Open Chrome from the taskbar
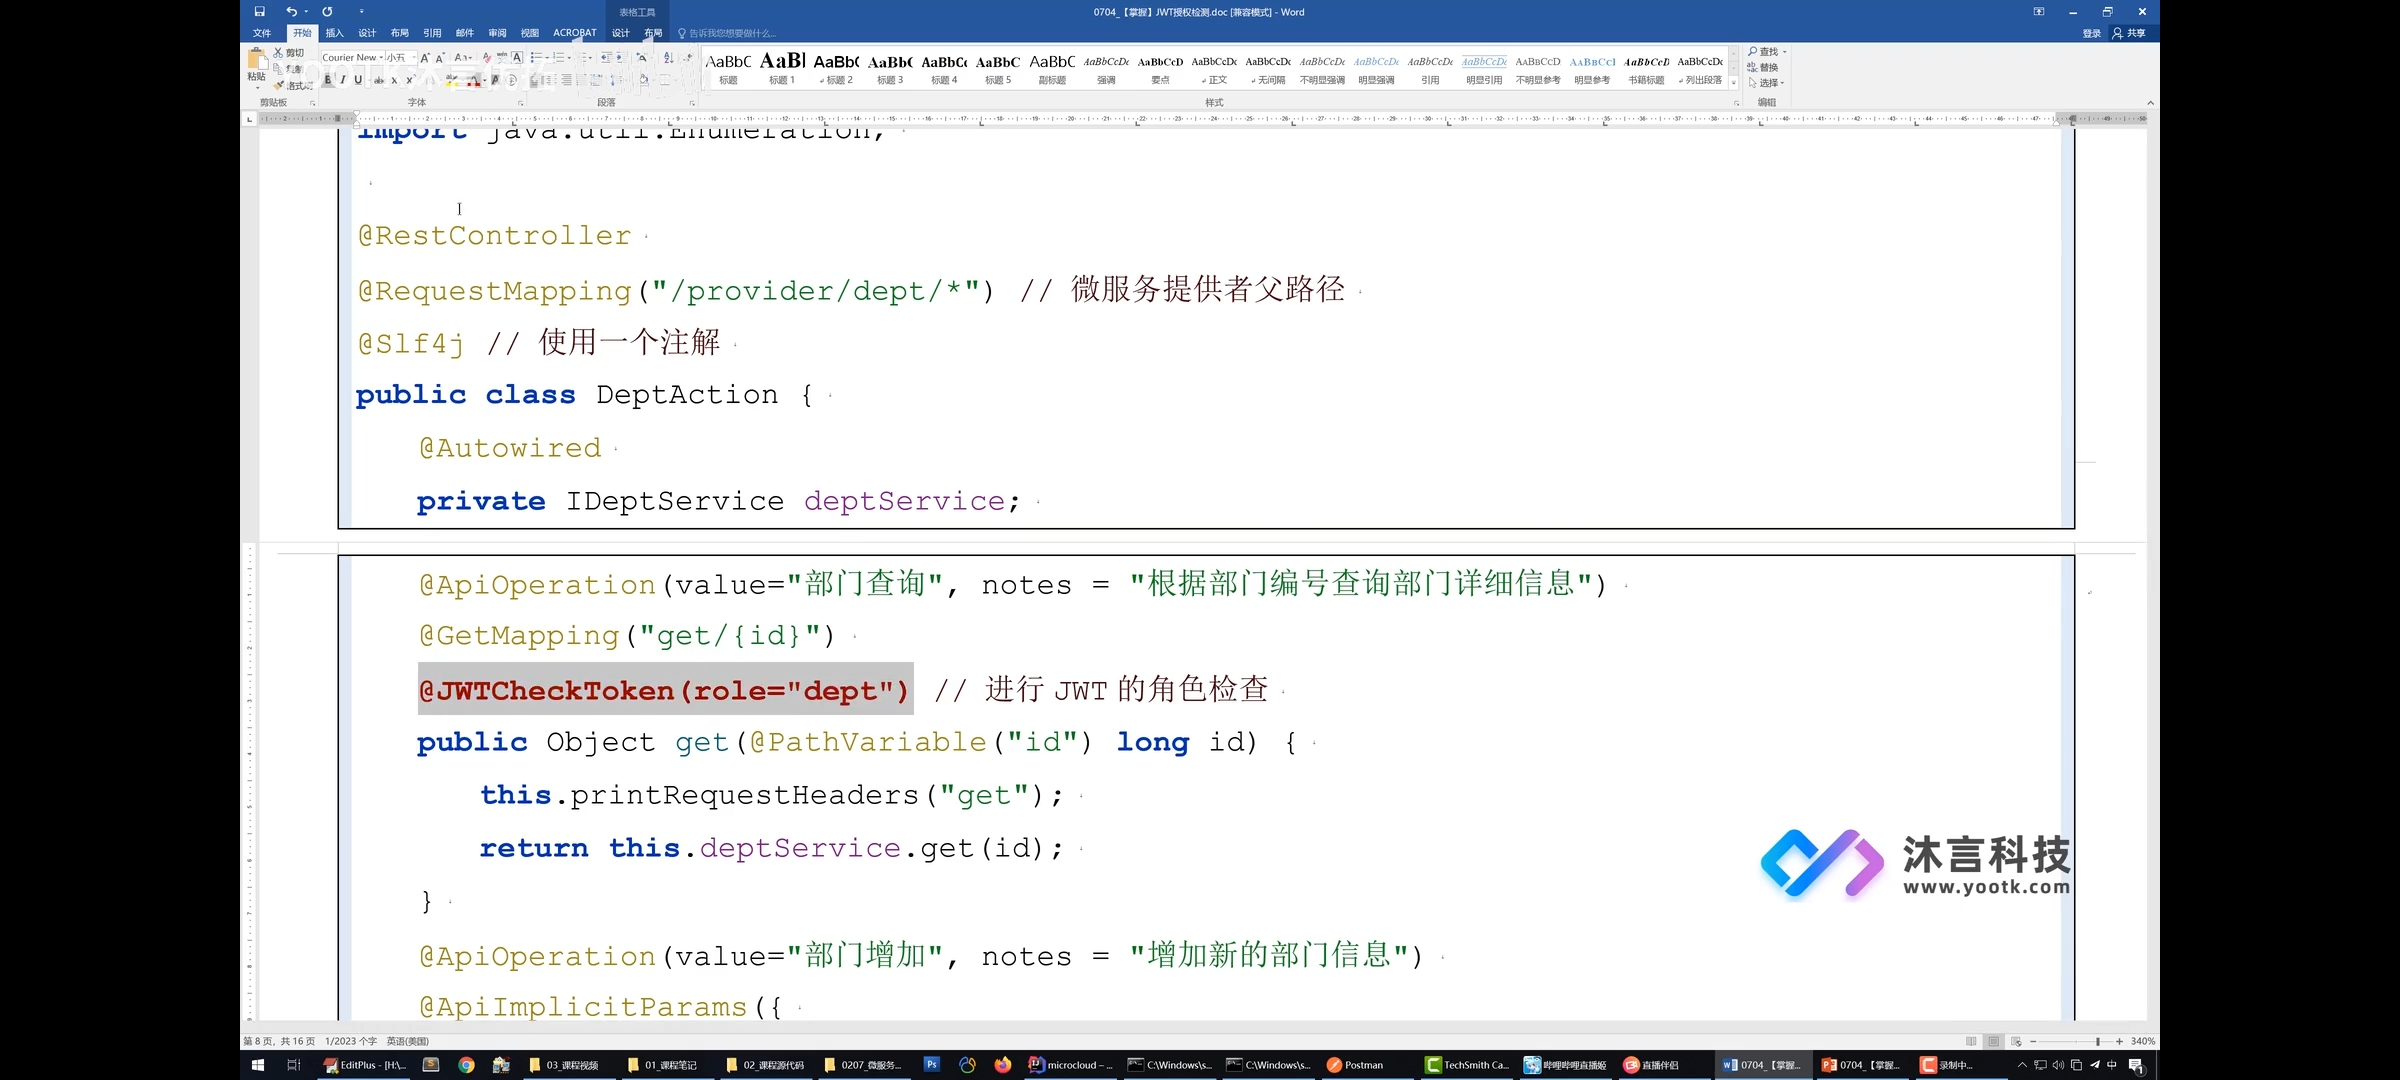 tap(466, 1065)
